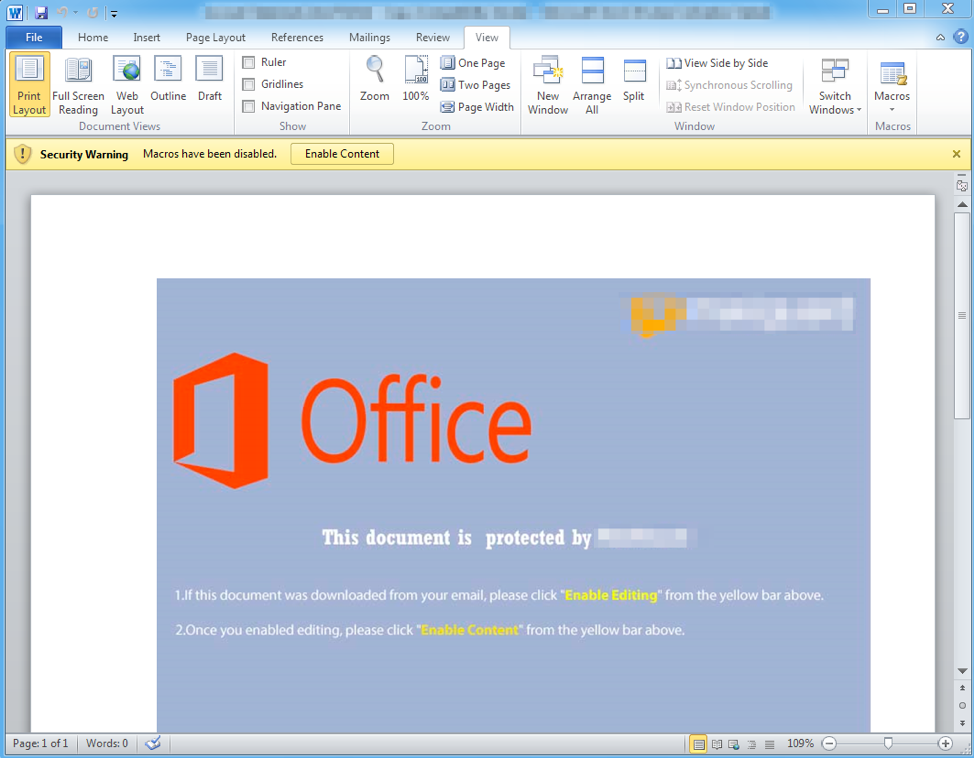This screenshot has height=758, width=974.
Task: Select Two Pages zoom option
Action: [475, 84]
